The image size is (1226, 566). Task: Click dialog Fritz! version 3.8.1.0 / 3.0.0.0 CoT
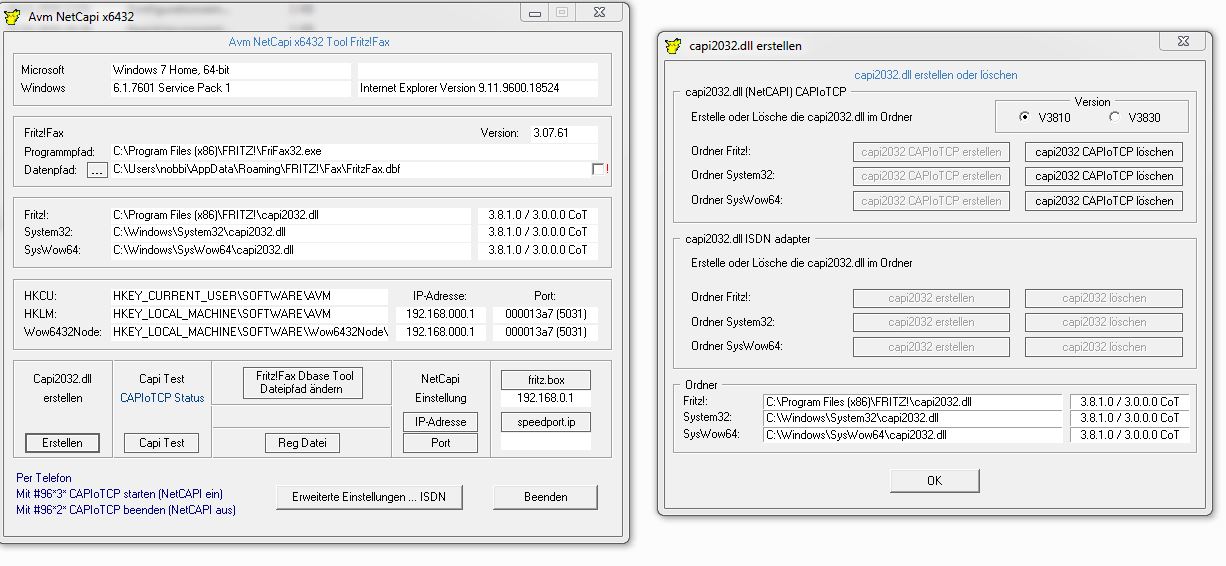point(1129,402)
